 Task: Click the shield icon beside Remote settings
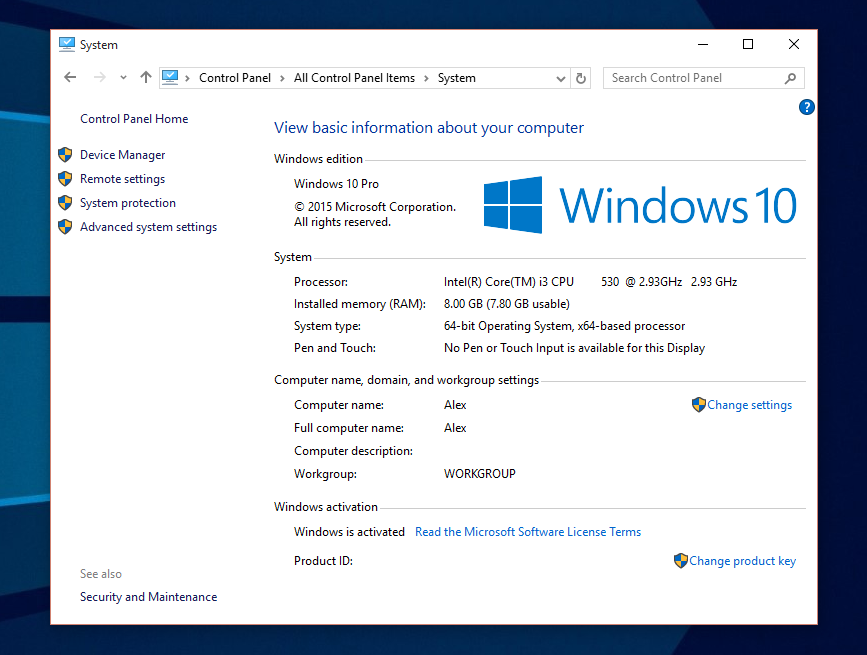coord(65,179)
